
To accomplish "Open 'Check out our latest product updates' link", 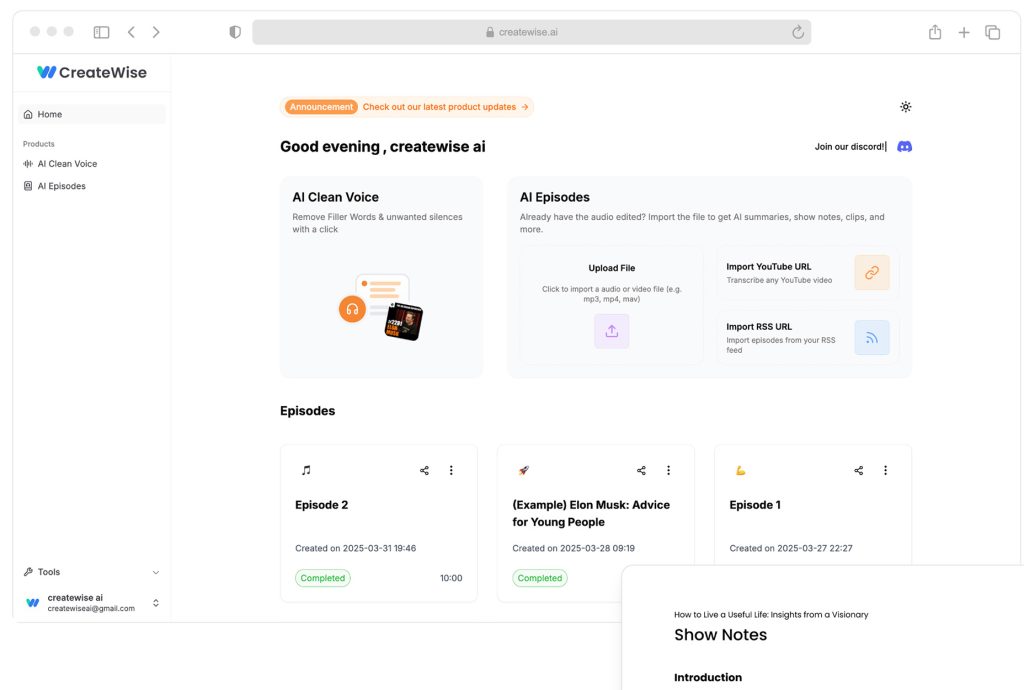I will click(445, 107).
